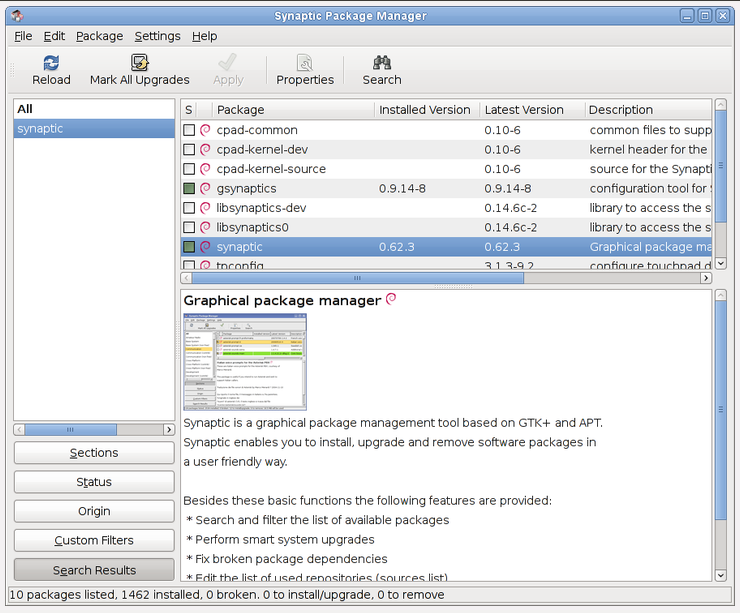The width and height of the screenshot is (740, 613).
Task: Click the Custom Filters button
Action: pyautogui.click(x=94, y=540)
